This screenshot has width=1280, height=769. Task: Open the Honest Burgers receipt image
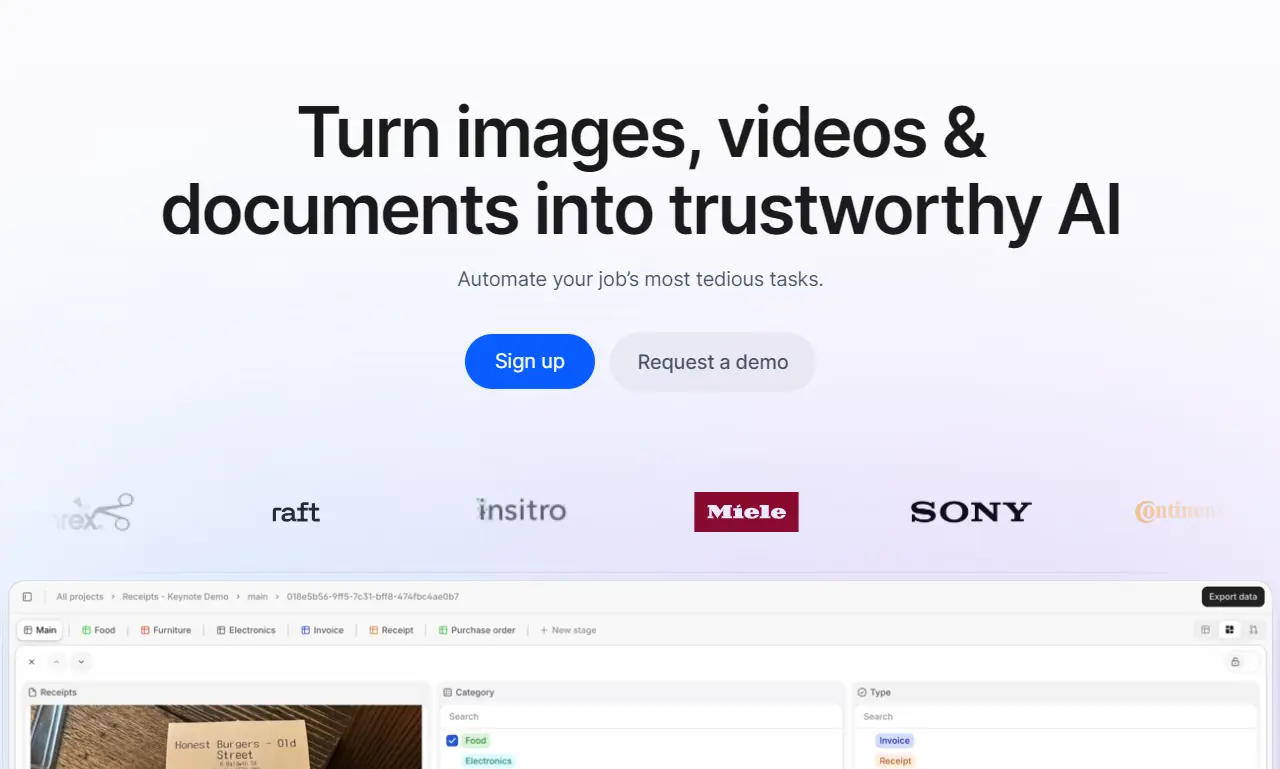(226, 737)
